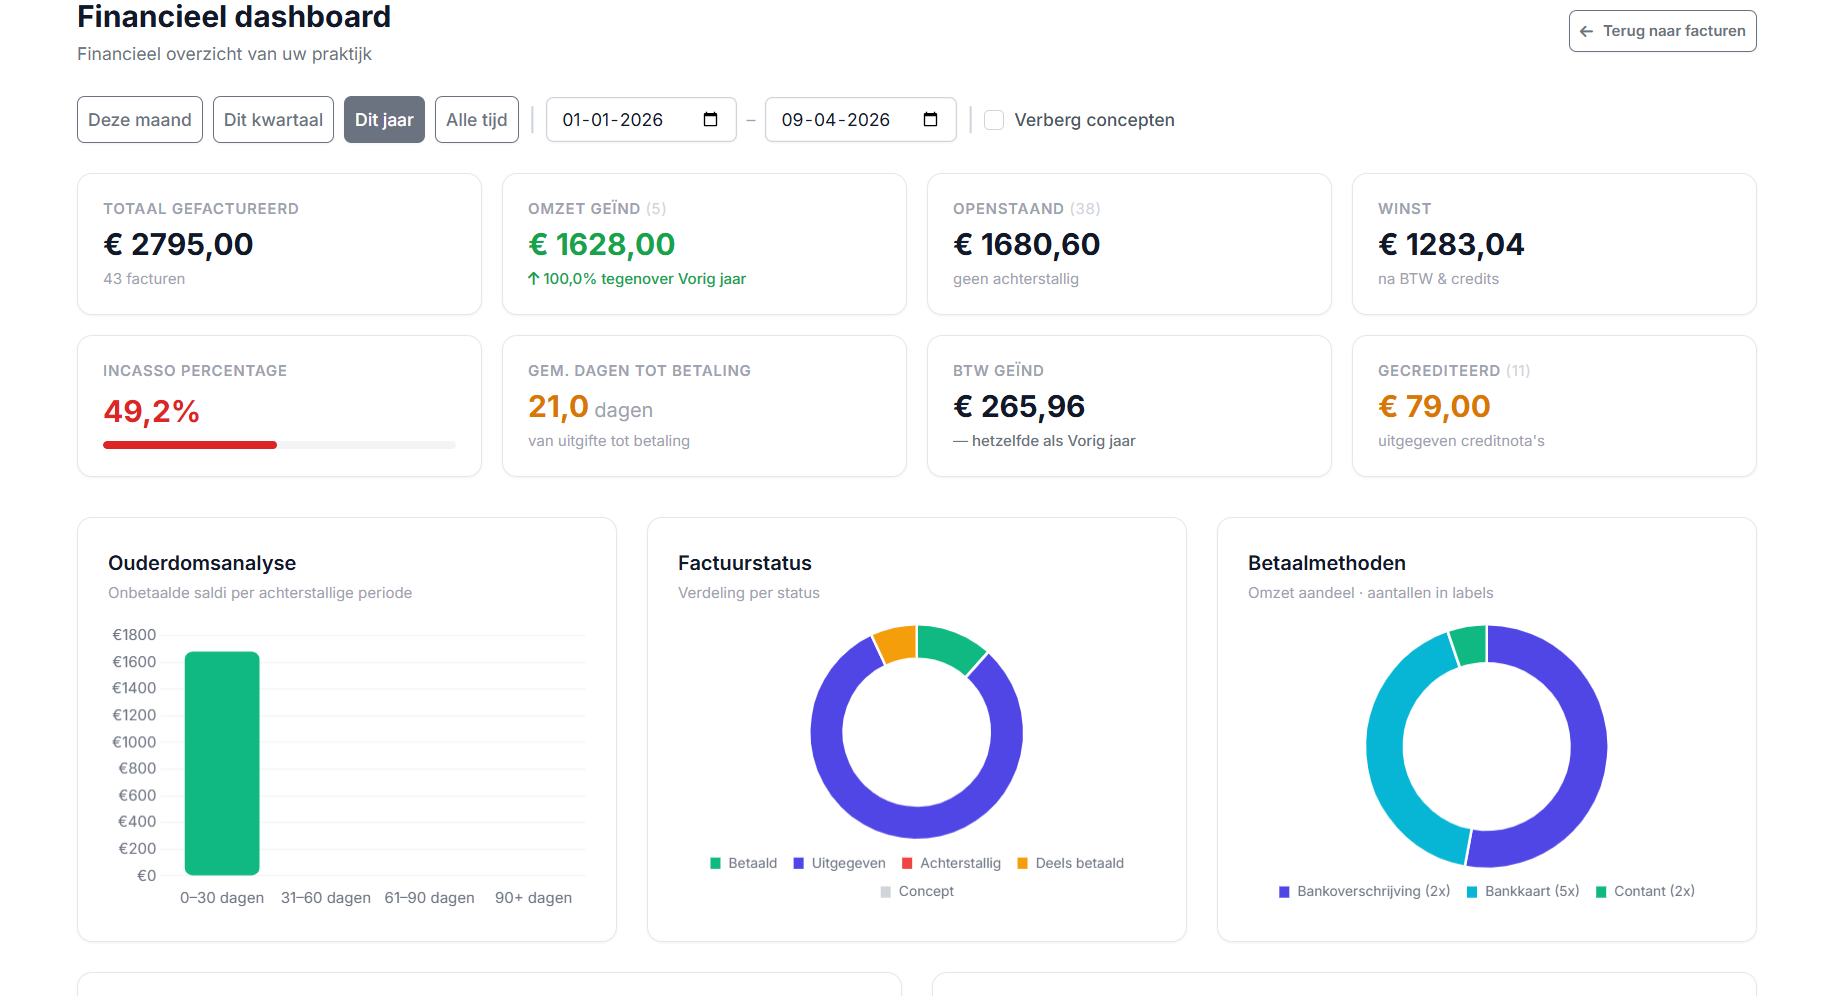The width and height of the screenshot is (1836, 996).
Task: Click the 43 facturen text
Action: (144, 279)
